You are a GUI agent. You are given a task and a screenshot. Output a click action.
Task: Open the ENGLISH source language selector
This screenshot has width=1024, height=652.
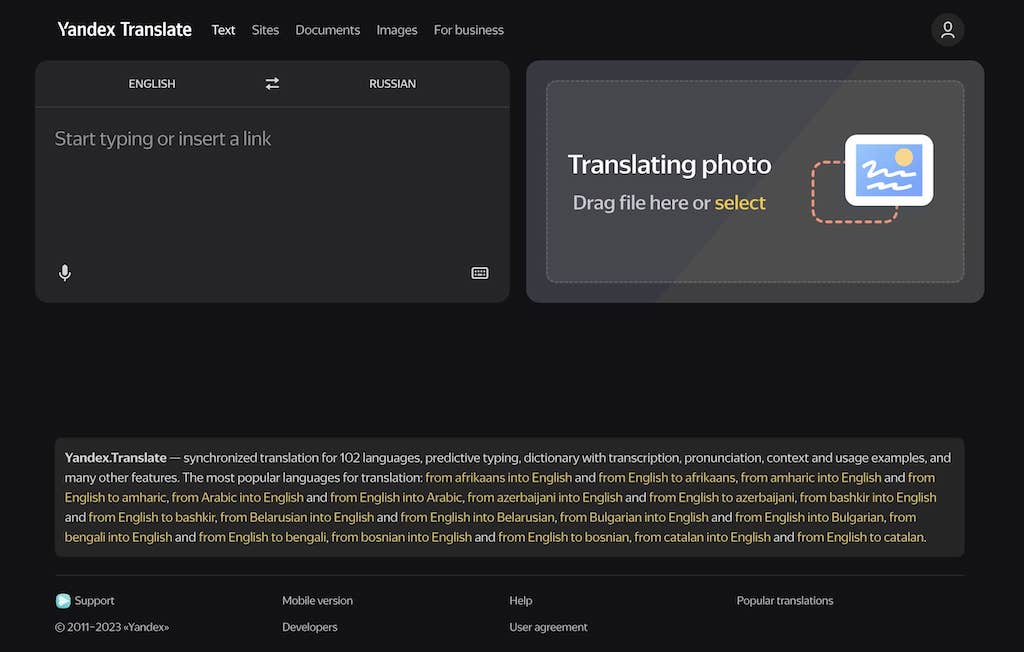151,83
